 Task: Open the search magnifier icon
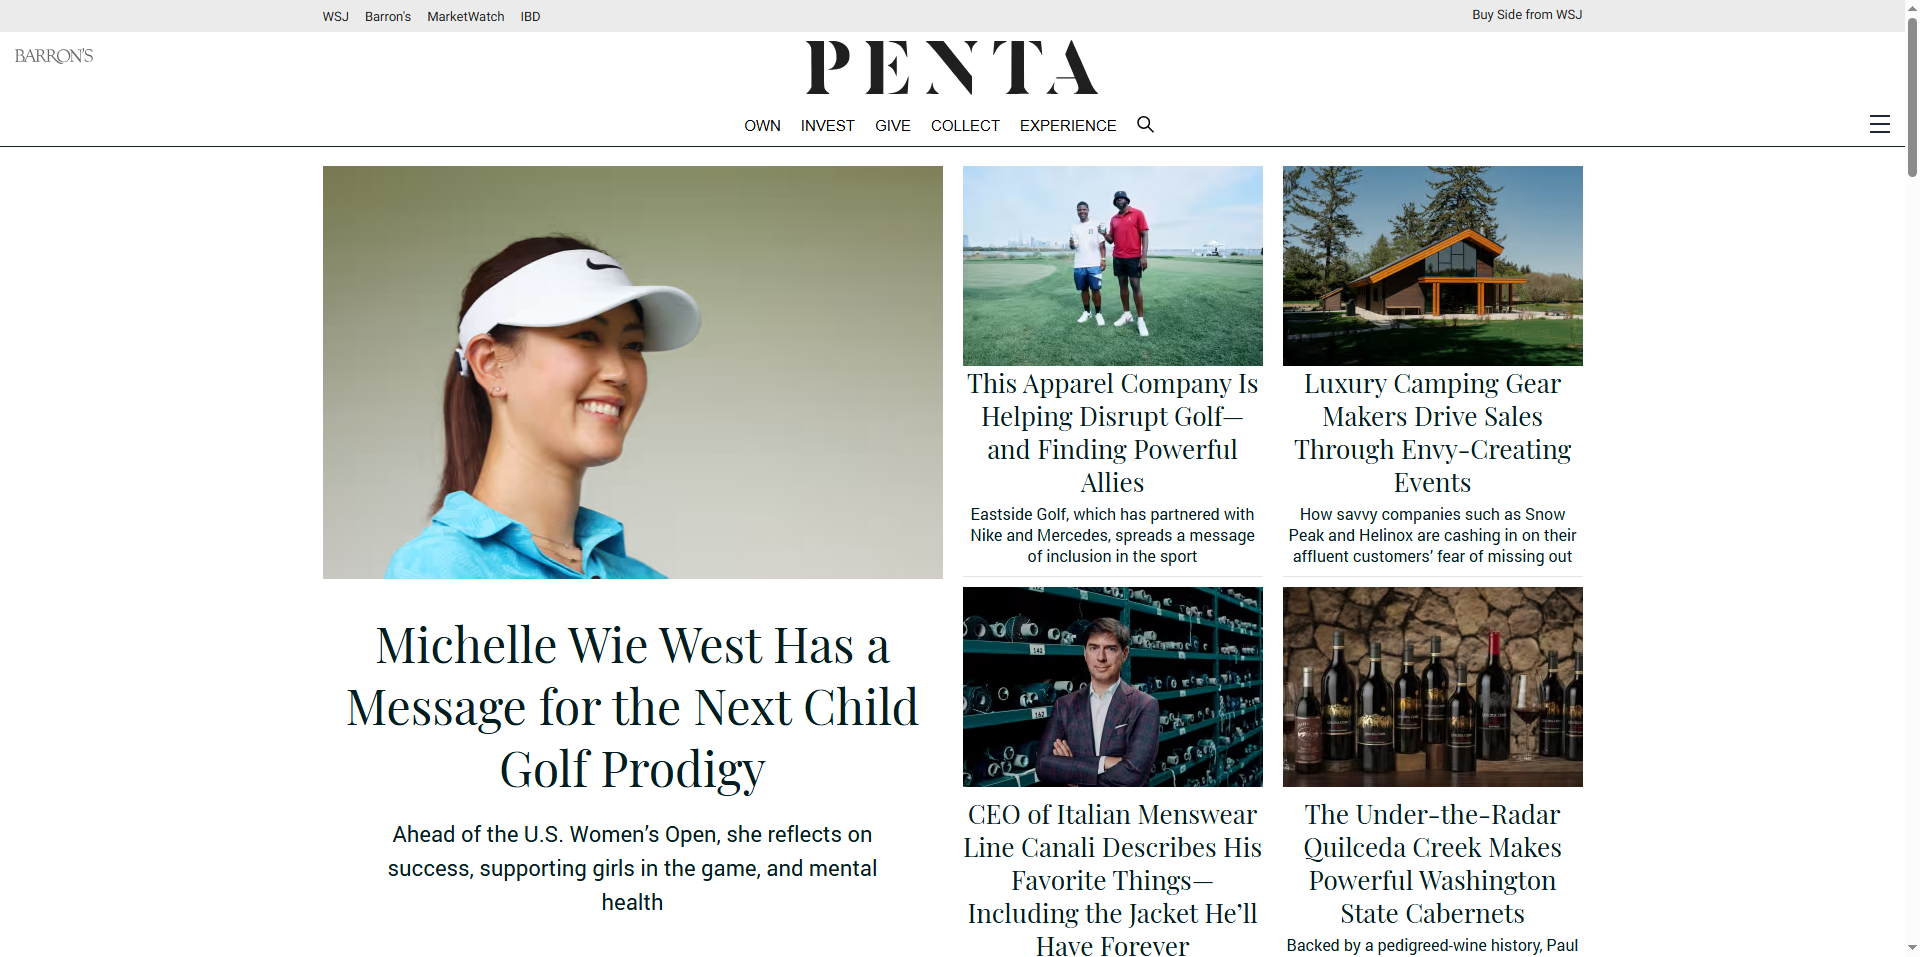(x=1145, y=124)
